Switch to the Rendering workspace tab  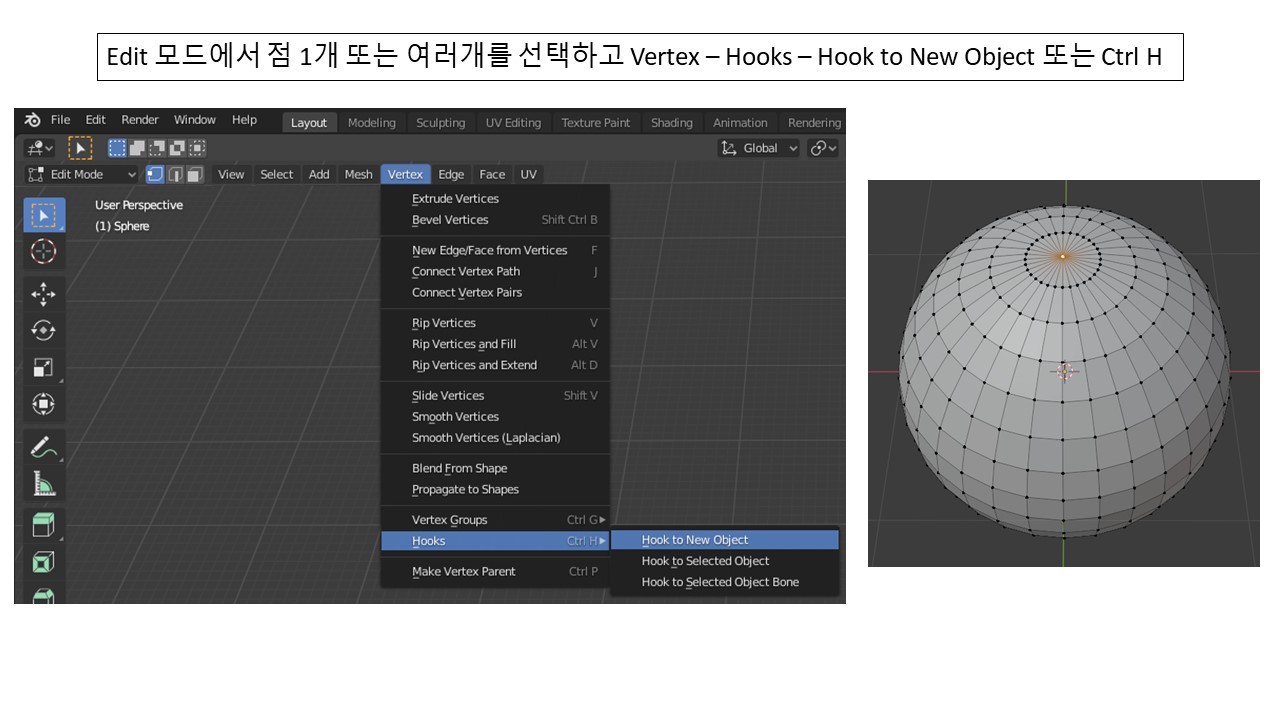point(814,123)
